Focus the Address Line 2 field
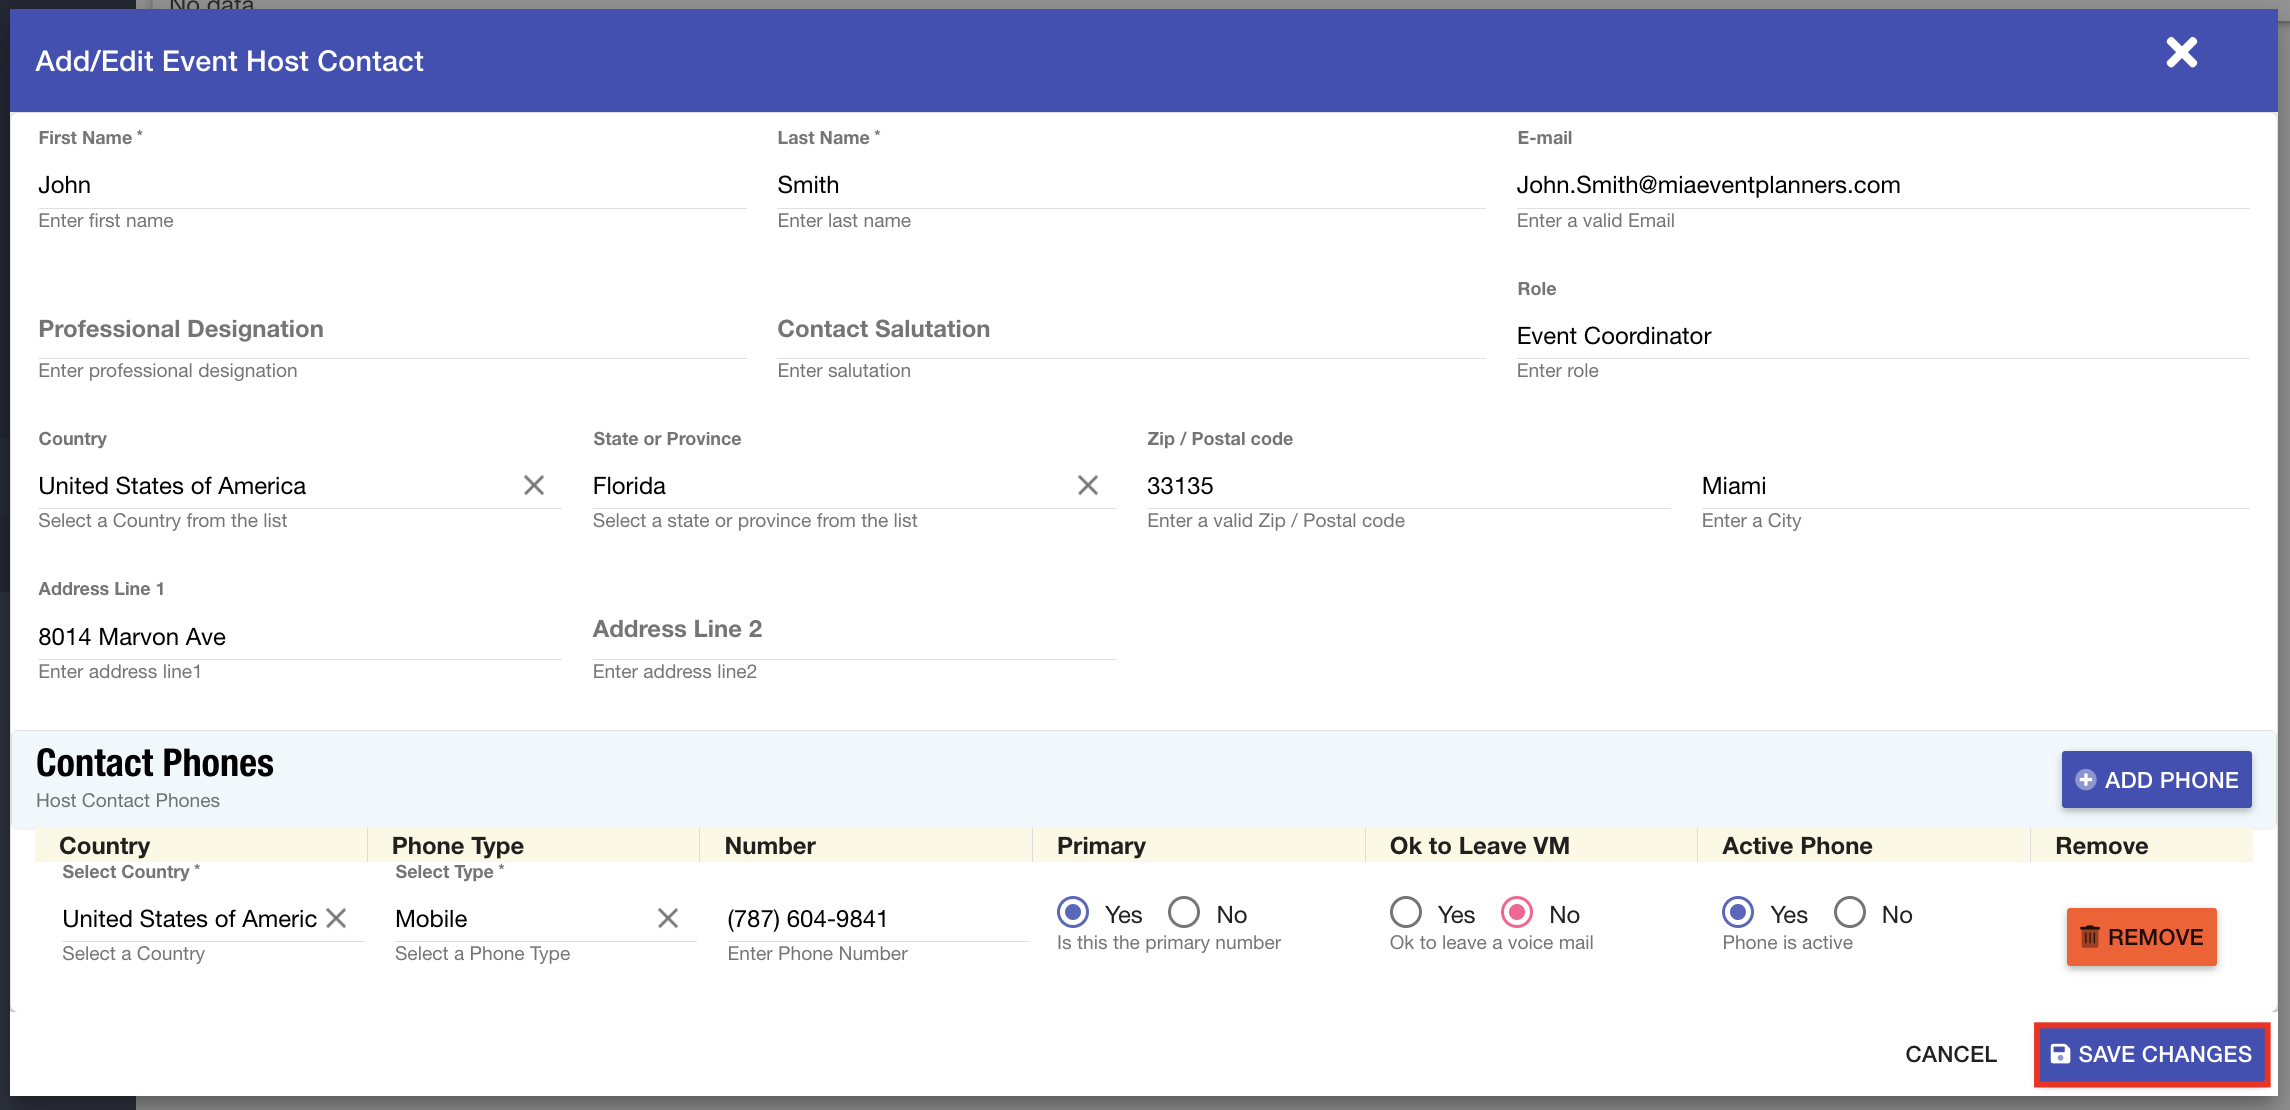This screenshot has width=2290, height=1110. tap(854, 630)
